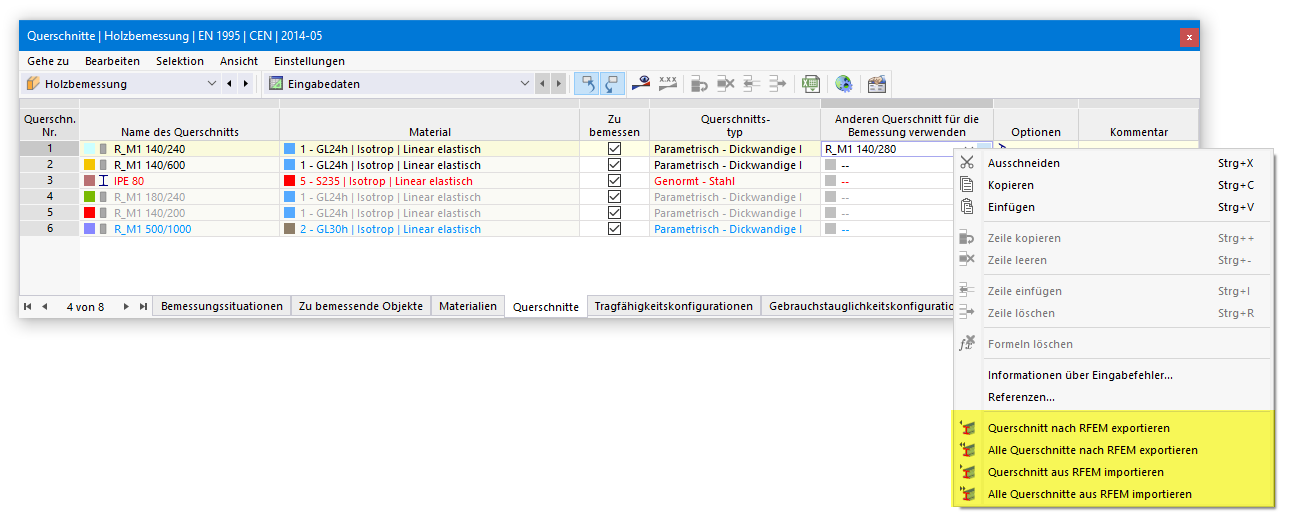Screen dimensions: 1293x530
Task: Click the icon next to Kopieren entry
Action: [967, 185]
